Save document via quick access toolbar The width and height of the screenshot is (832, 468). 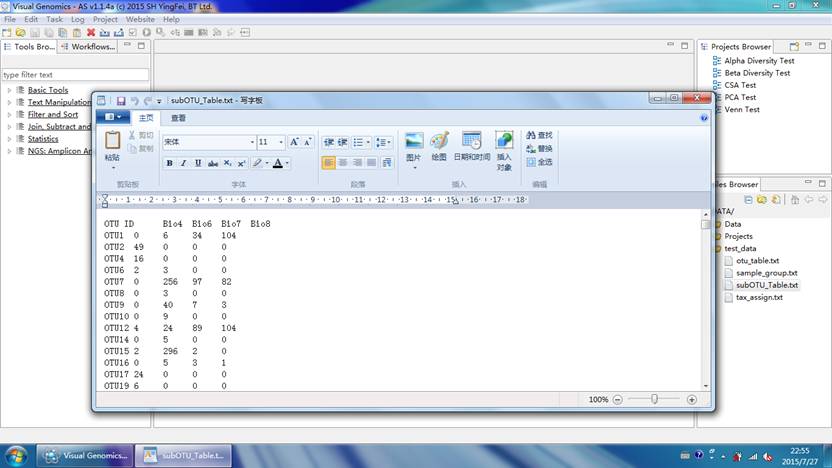pyautogui.click(x=120, y=100)
